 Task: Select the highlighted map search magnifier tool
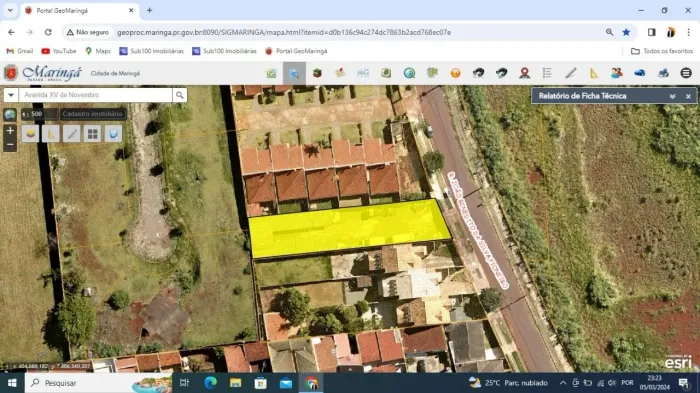click(294, 73)
